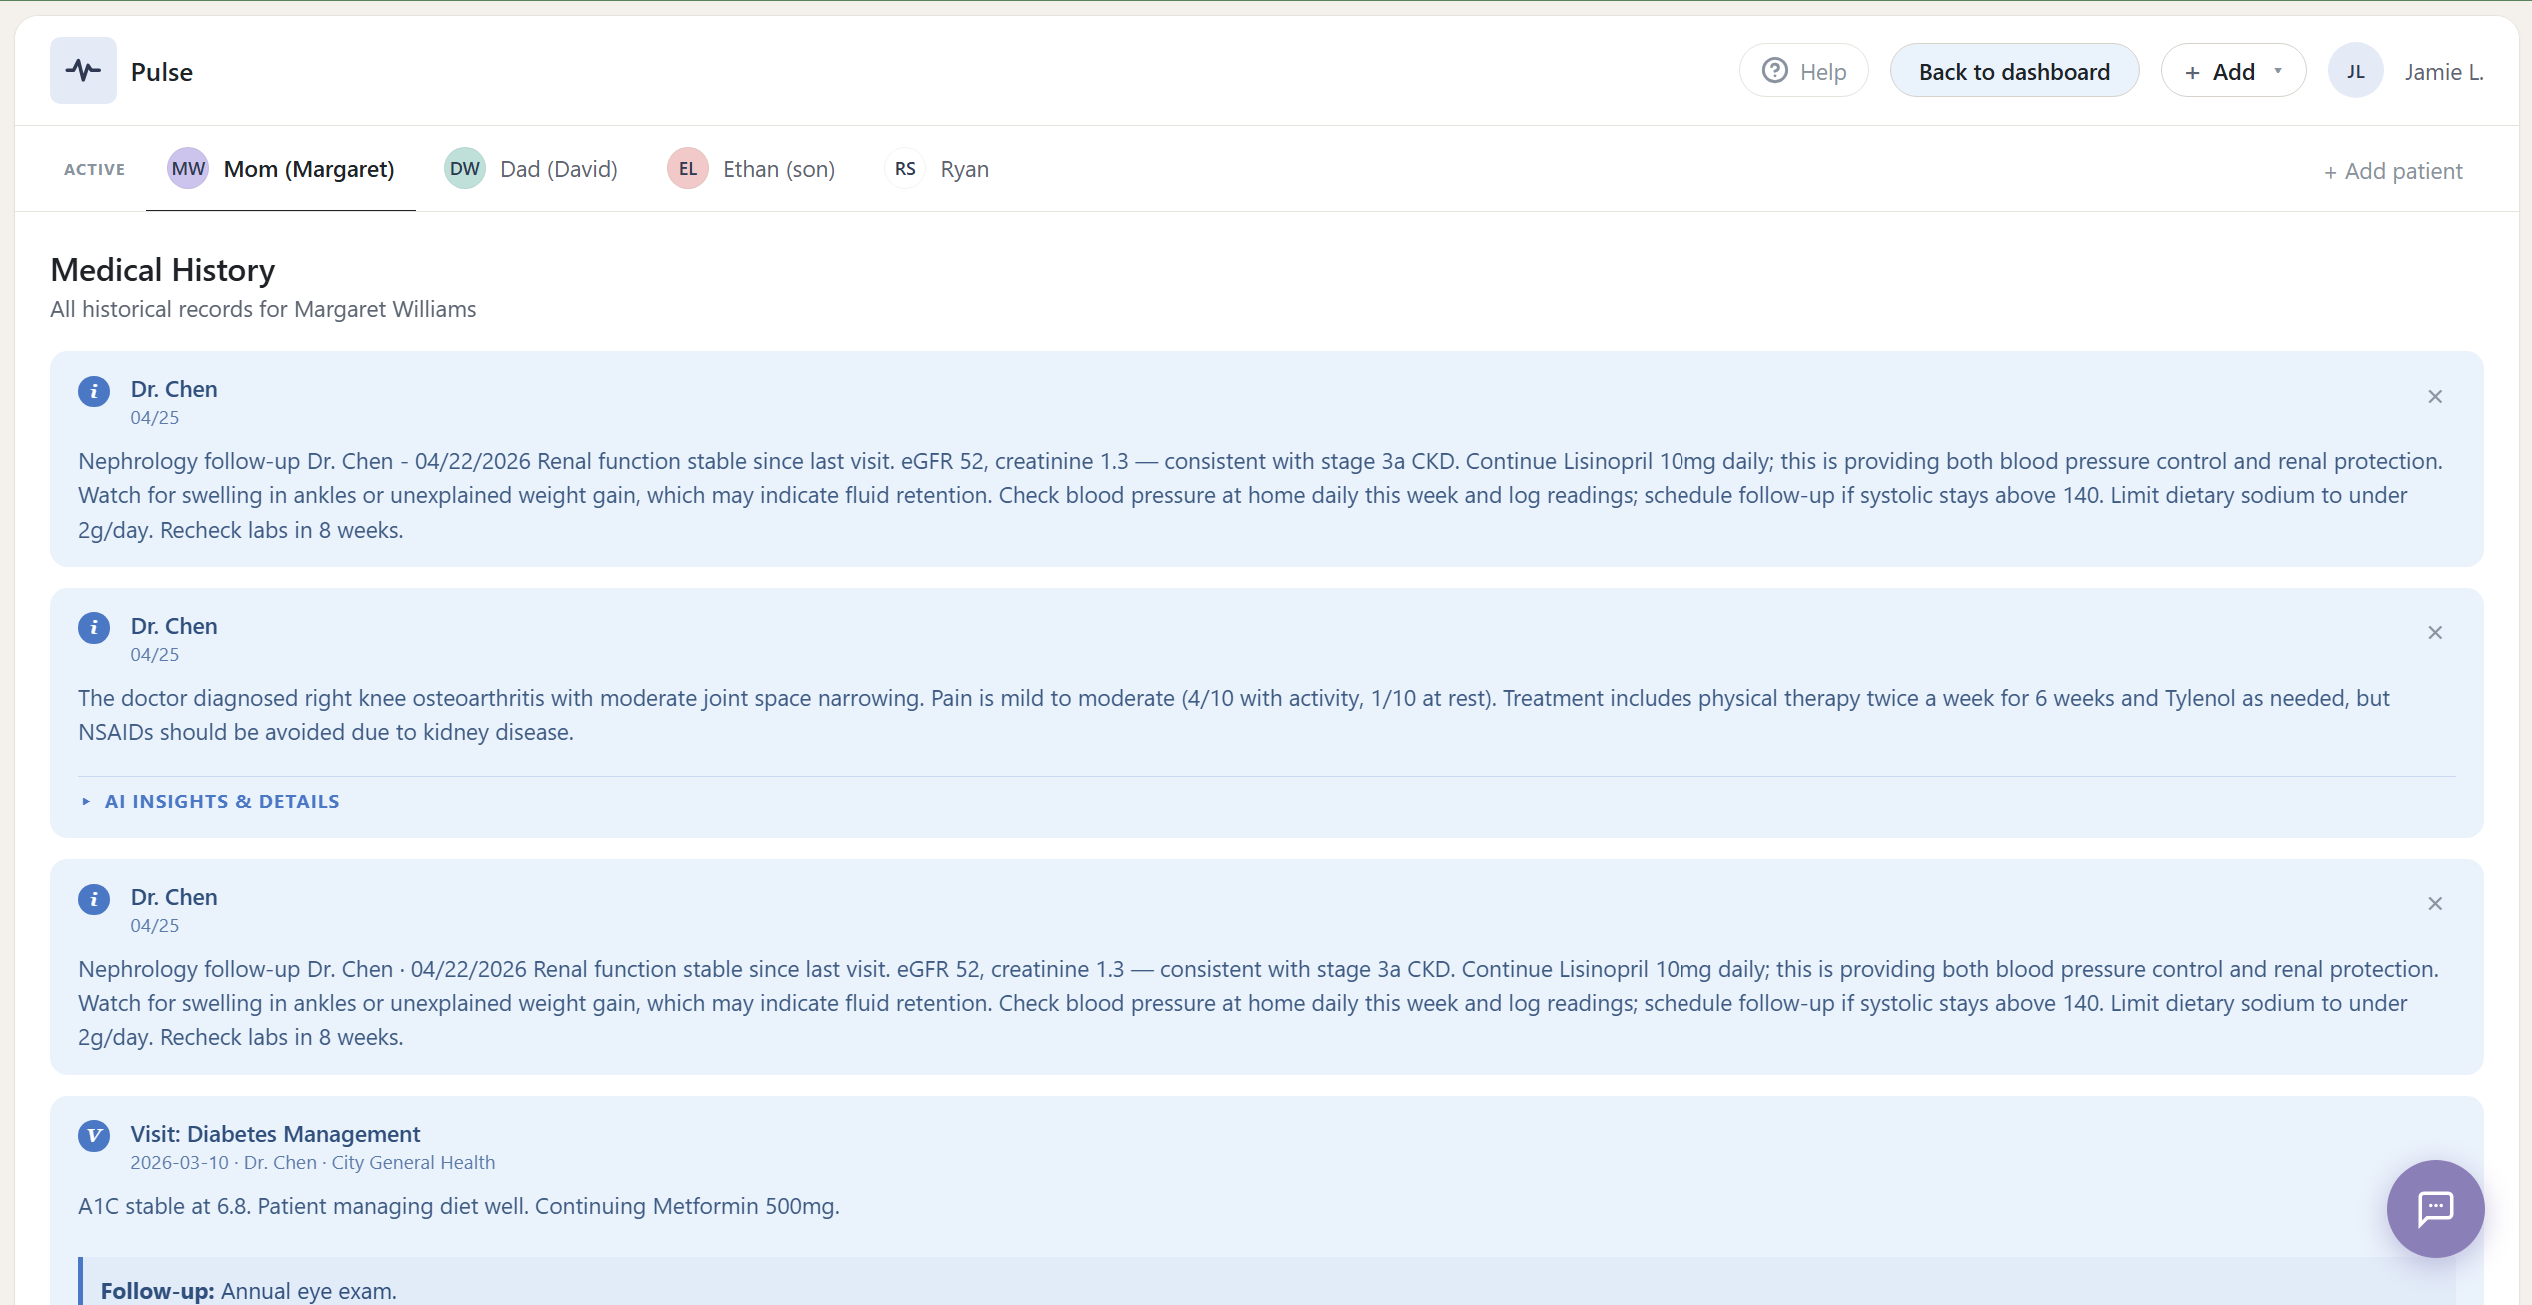
Task: Click info icon on osteoarthritis record
Action: click(x=94, y=628)
